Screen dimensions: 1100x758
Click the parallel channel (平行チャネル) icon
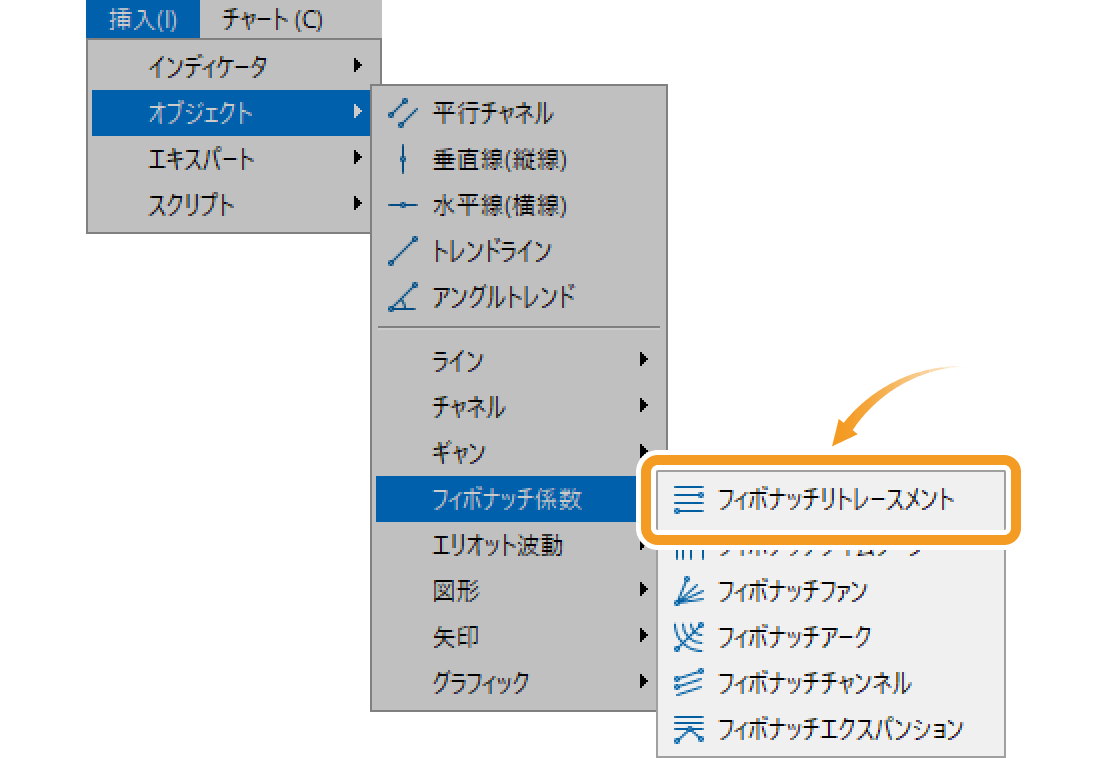[403, 113]
